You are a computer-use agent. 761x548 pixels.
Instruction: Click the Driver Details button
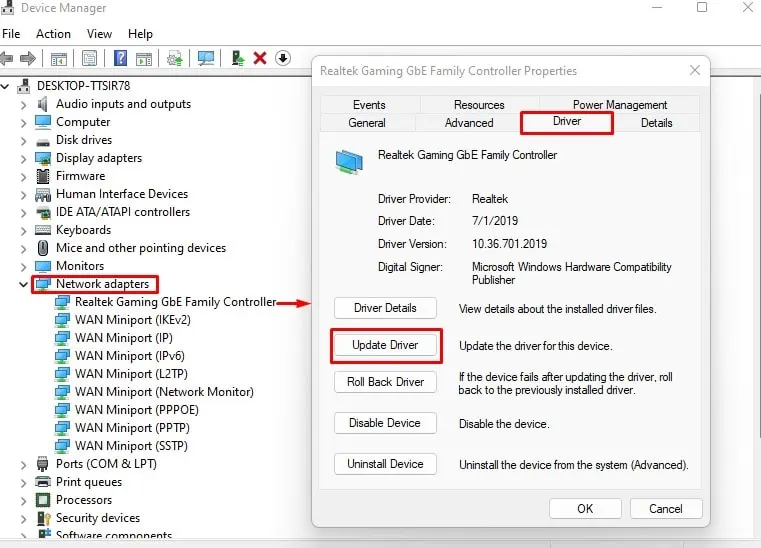click(x=385, y=308)
